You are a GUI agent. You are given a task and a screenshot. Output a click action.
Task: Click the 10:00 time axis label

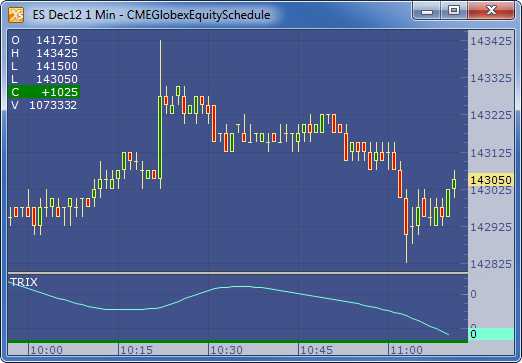click(46, 350)
